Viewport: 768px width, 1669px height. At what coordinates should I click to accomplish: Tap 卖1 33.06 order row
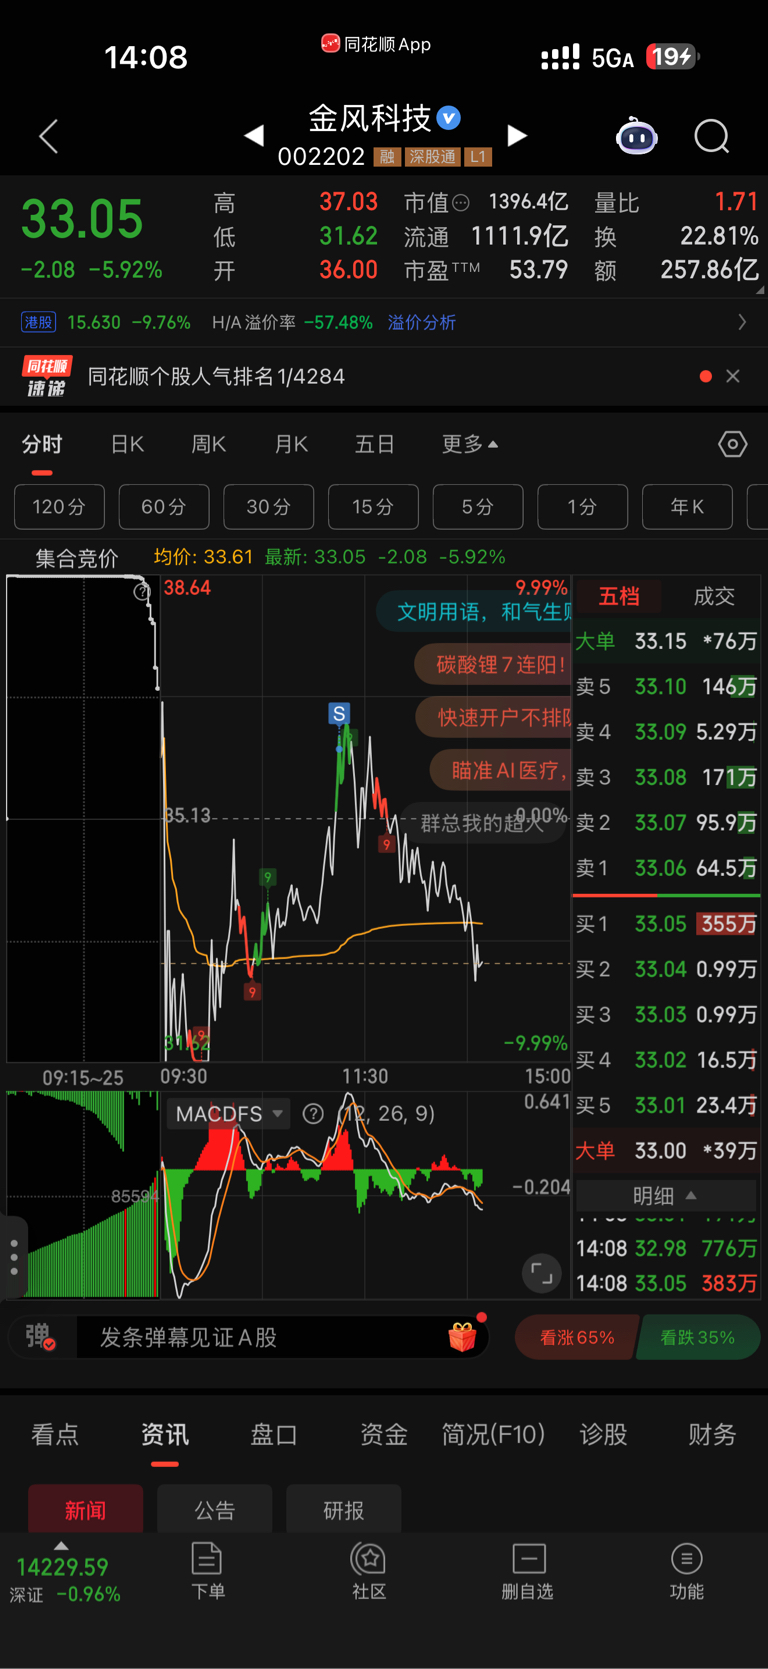pyautogui.click(x=666, y=868)
